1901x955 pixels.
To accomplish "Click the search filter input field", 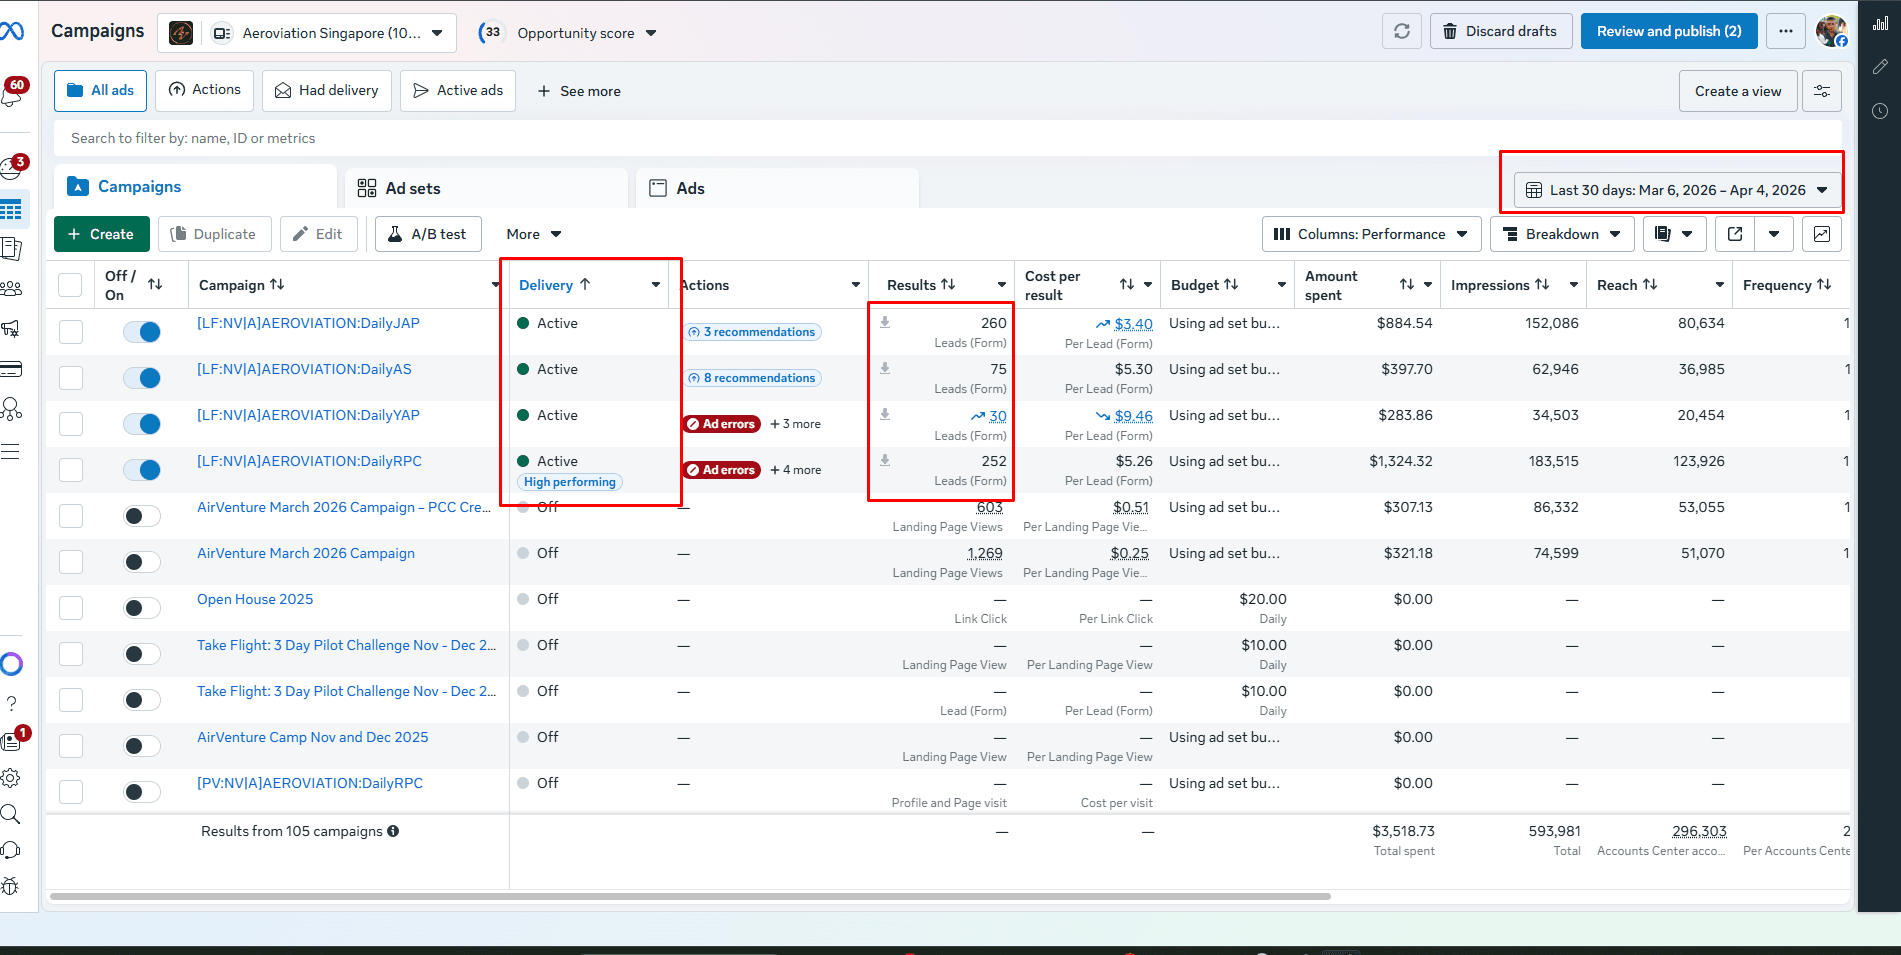I will tap(947, 138).
